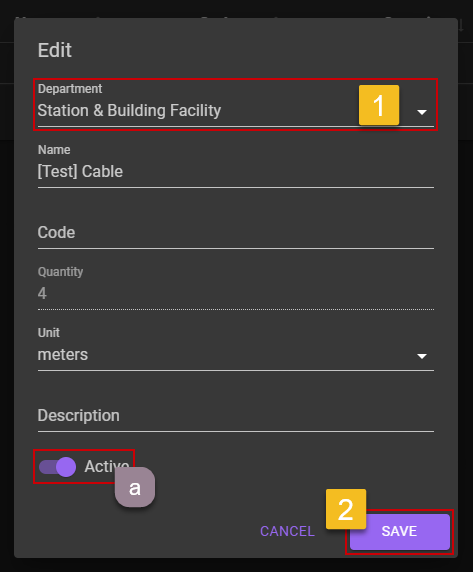
Task: Click the mauve letter a annotation badge
Action: [x=135, y=487]
